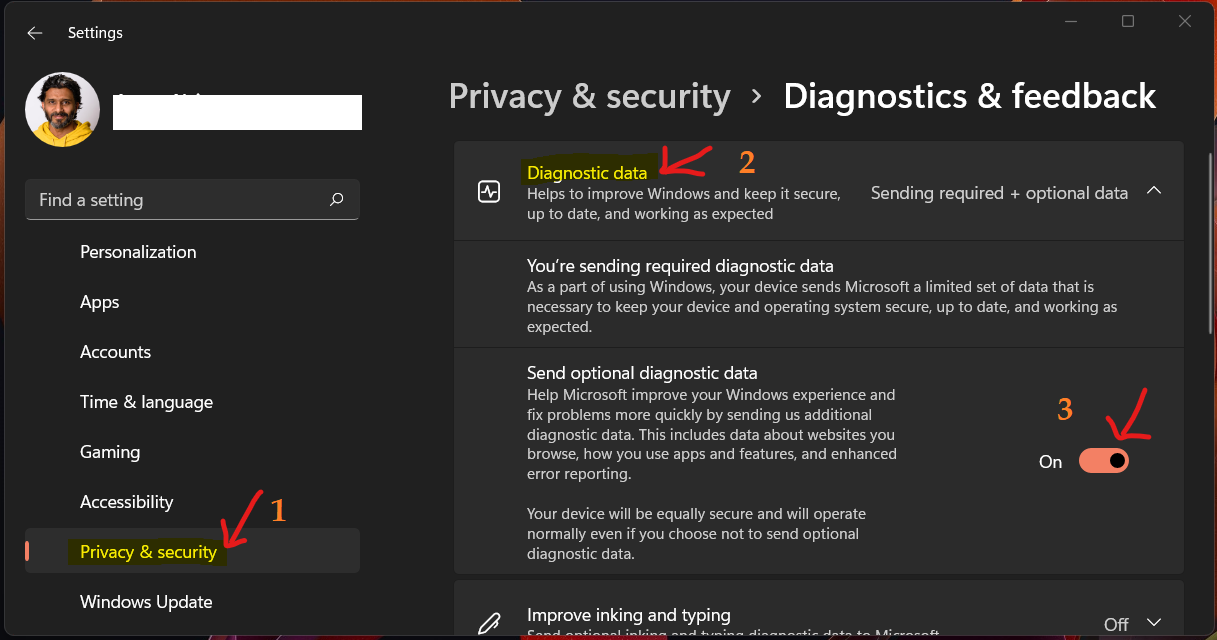Viewport: 1217px width, 640px height.
Task: Click the highlighted Diagnostic data label
Action: [x=589, y=172]
